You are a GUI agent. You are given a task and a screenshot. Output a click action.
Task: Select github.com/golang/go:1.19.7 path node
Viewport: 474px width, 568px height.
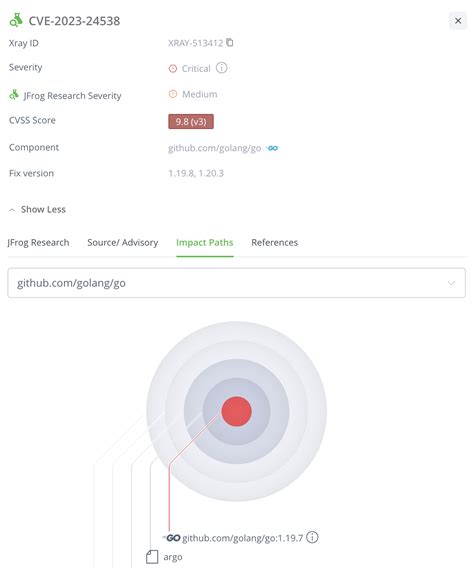pyautogui.click(x=242, y=538)
